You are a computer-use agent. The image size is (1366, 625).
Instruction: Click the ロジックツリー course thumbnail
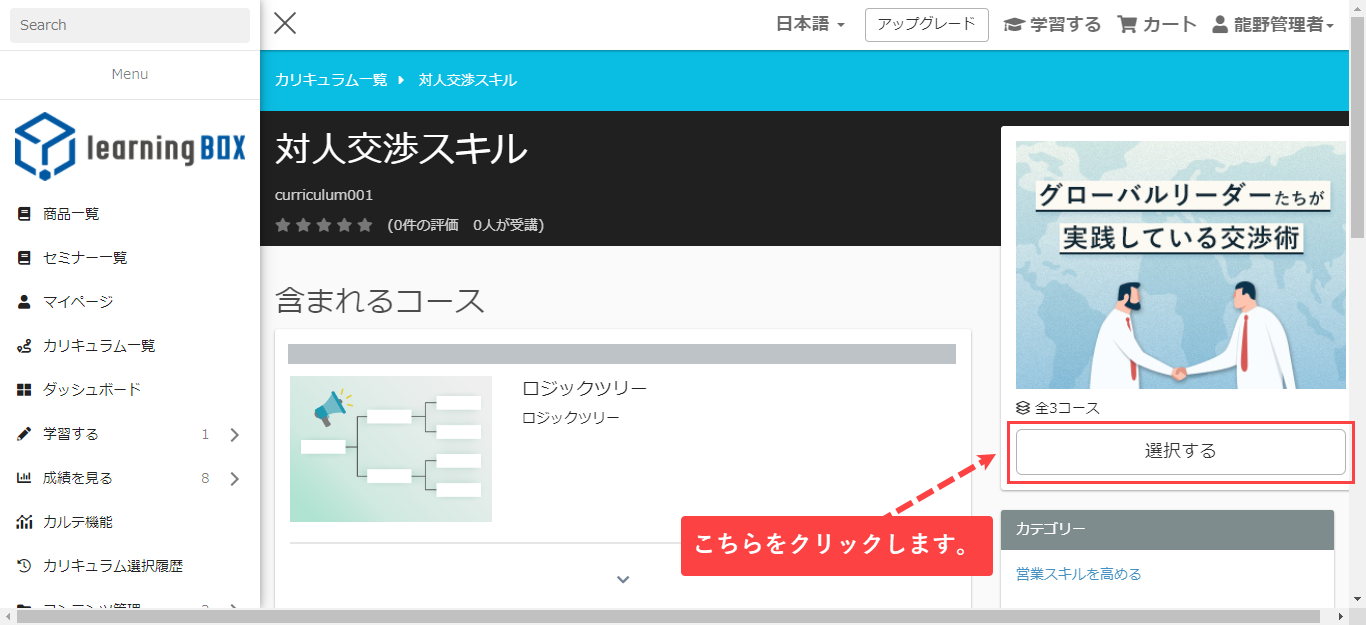pos(391,449)
